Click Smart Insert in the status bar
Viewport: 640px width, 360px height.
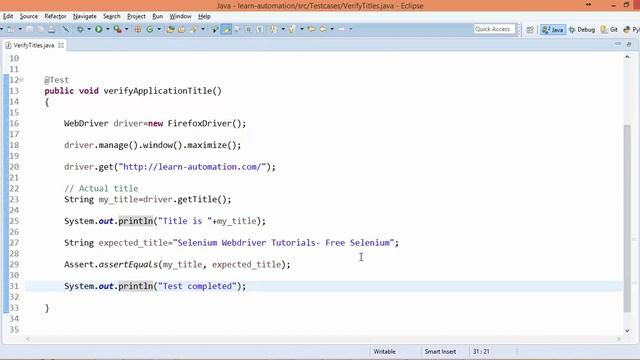440,351
